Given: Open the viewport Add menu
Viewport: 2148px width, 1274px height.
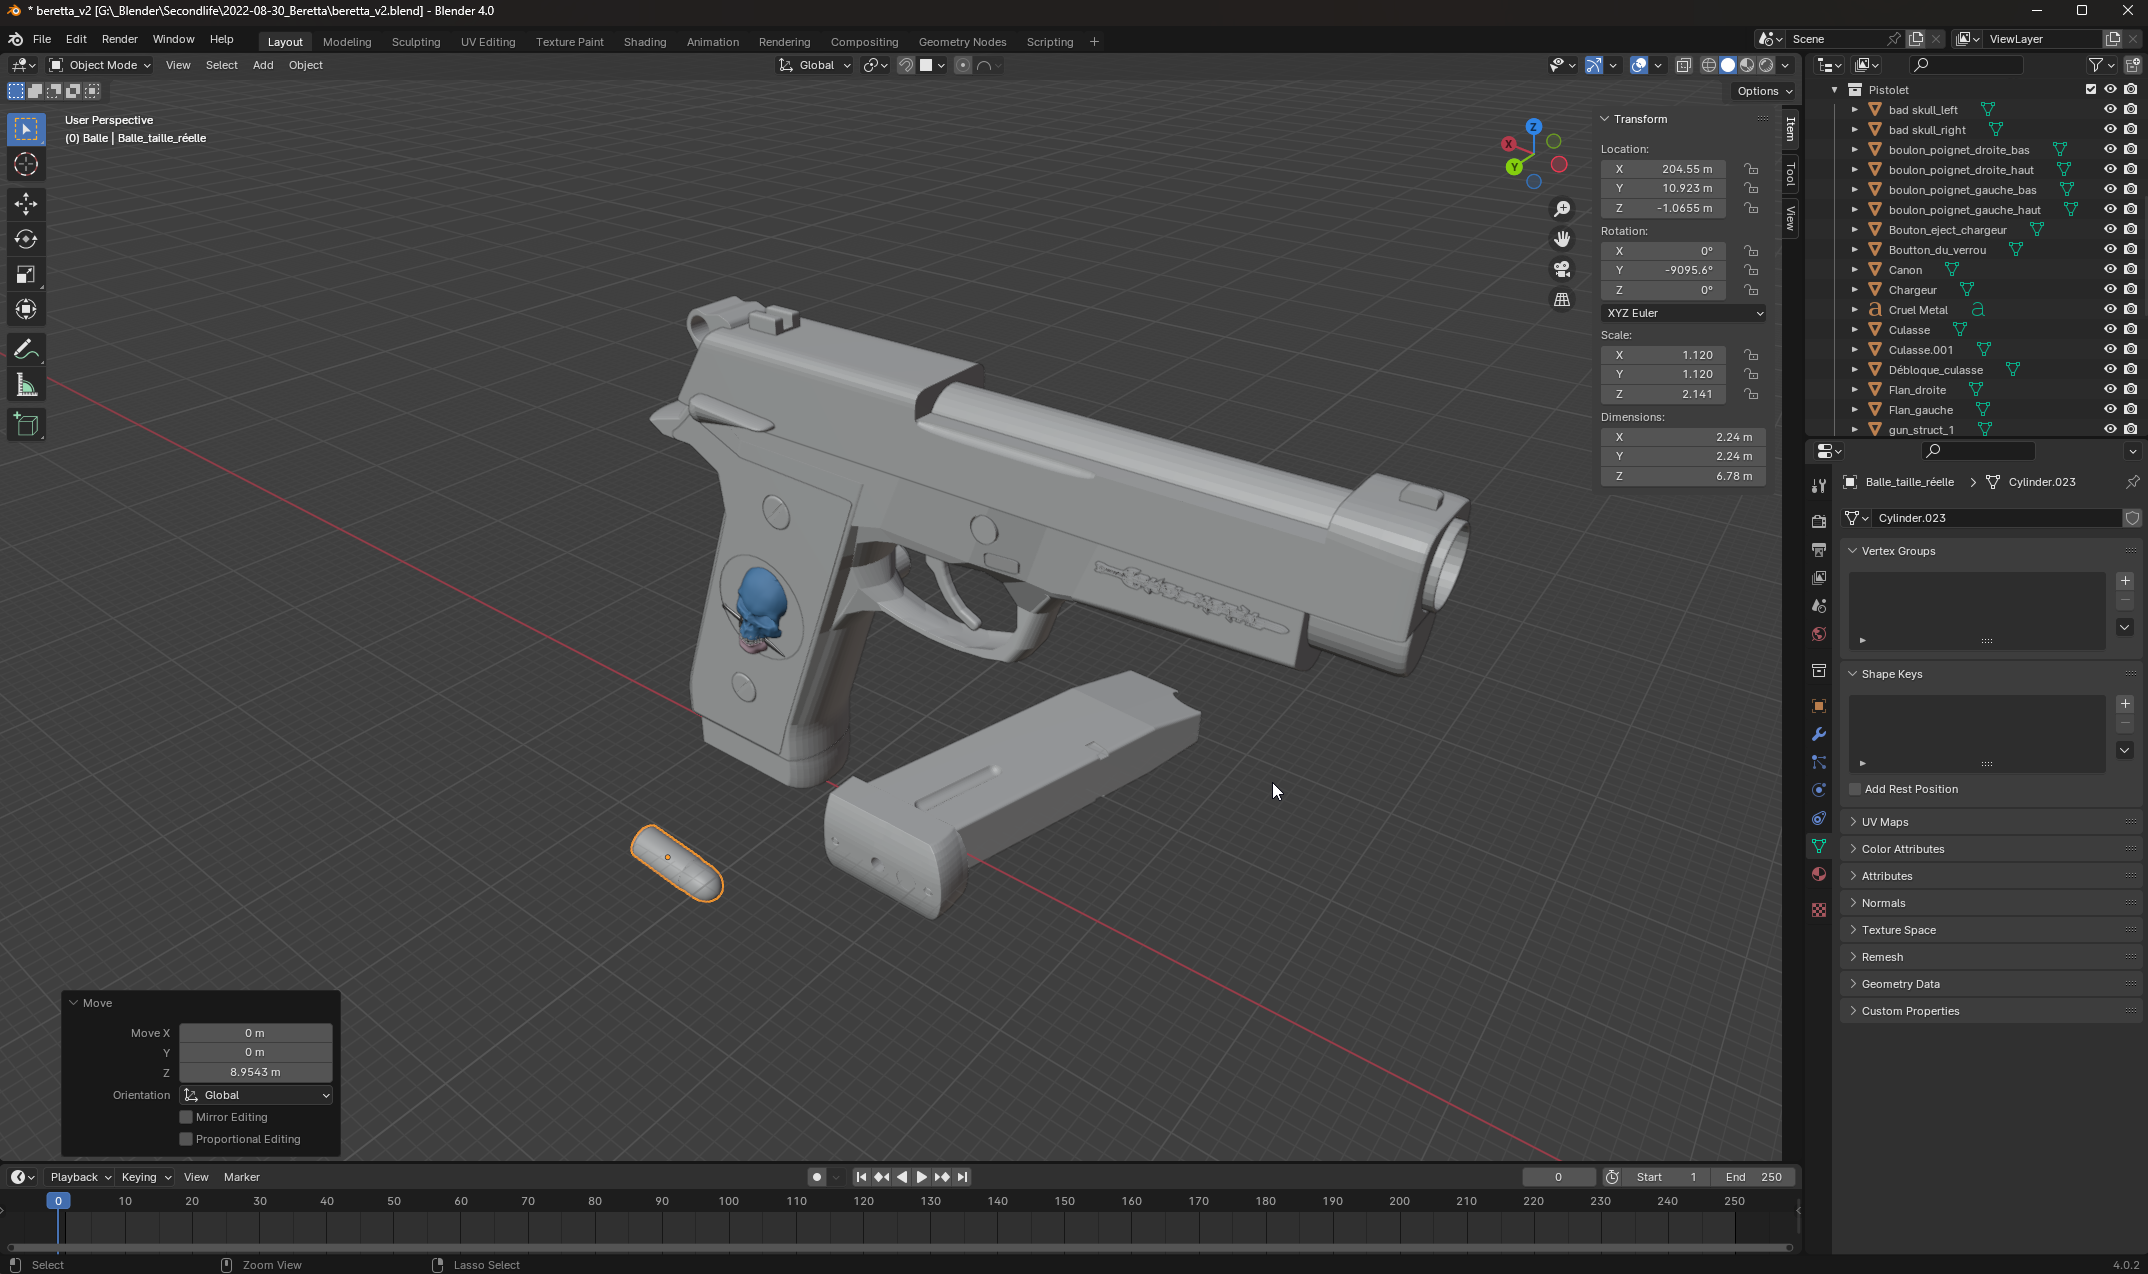Looking at the screenshot, I should coord(263,65).
